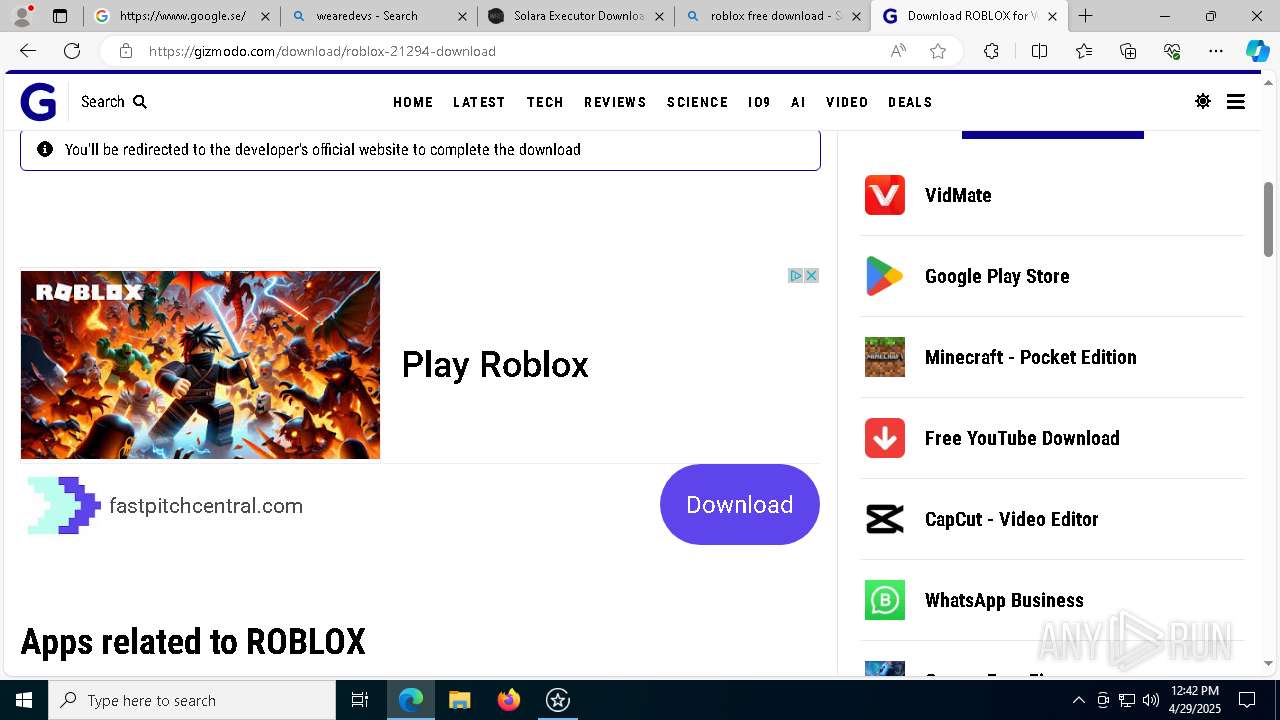Launch Firefox from taskbar
Image resolution: width=1280 pixels, height=720 pixels.
click(x=509, y=700)
